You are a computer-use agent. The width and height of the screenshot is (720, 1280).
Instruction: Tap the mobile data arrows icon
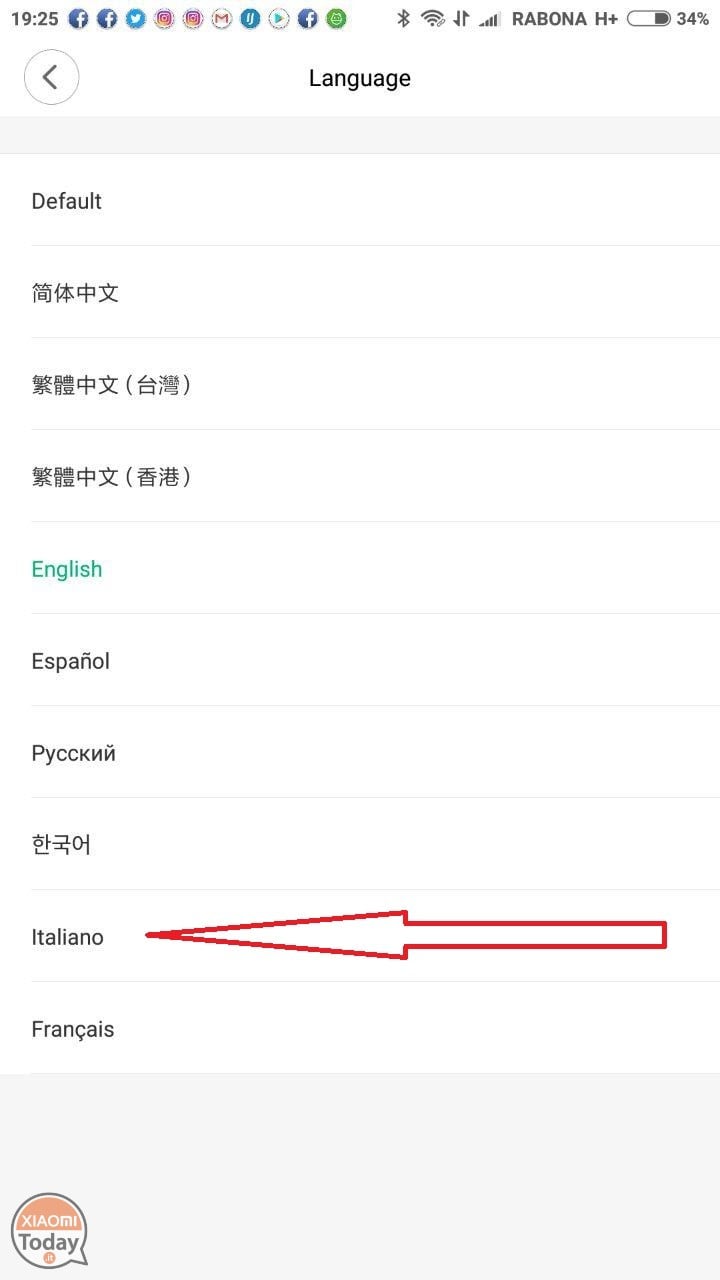click(x=461, y=18)
